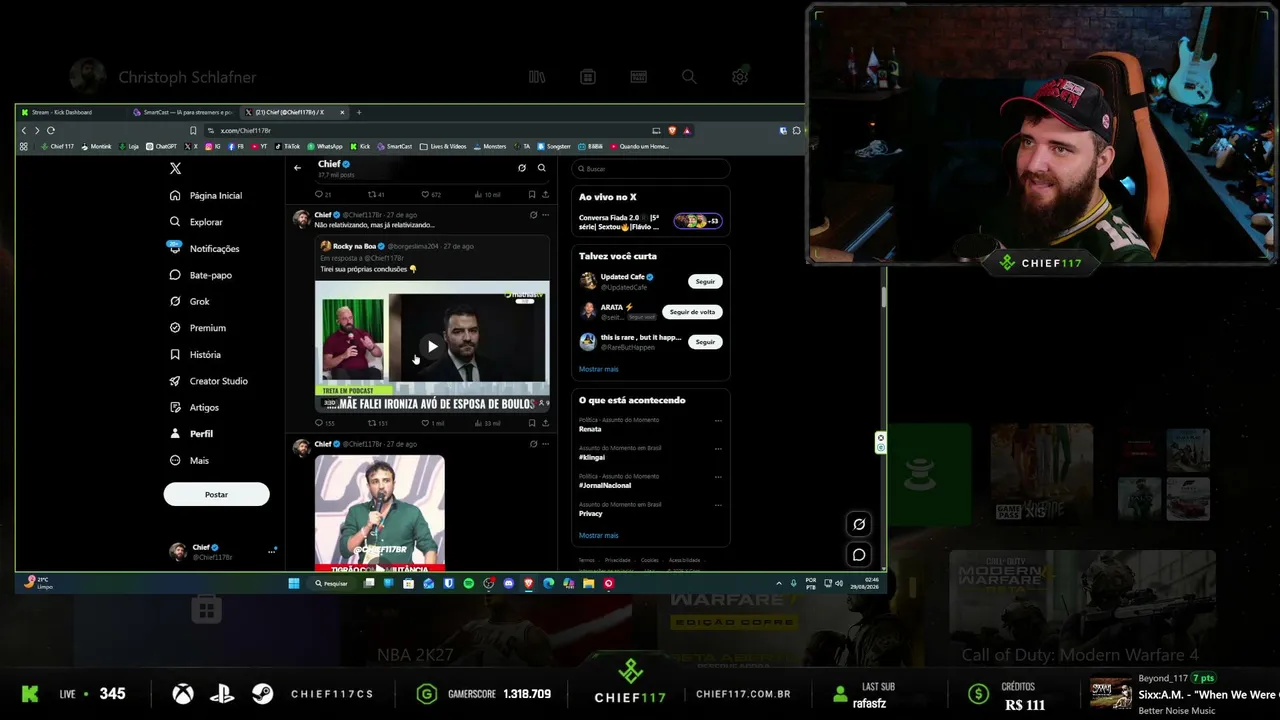Click the Buscar search field
The width and height of the screenshot is (1280, 720).
pos(651,169)
